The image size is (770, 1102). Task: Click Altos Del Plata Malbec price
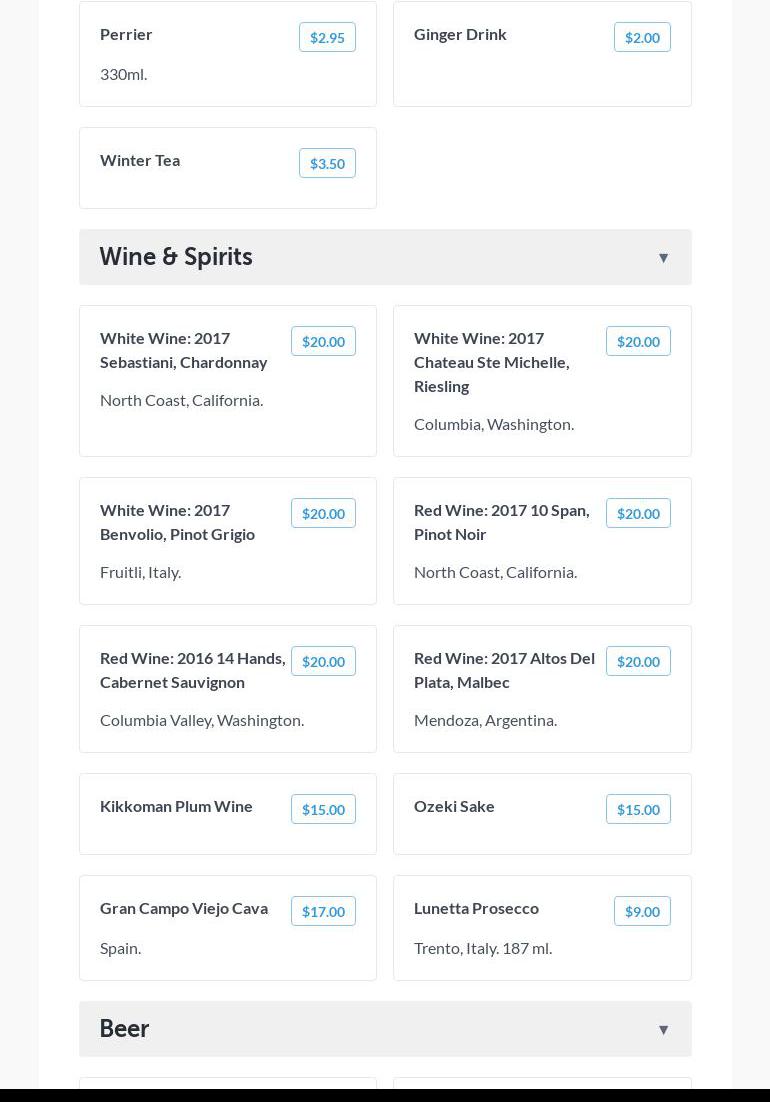(638, 662)
